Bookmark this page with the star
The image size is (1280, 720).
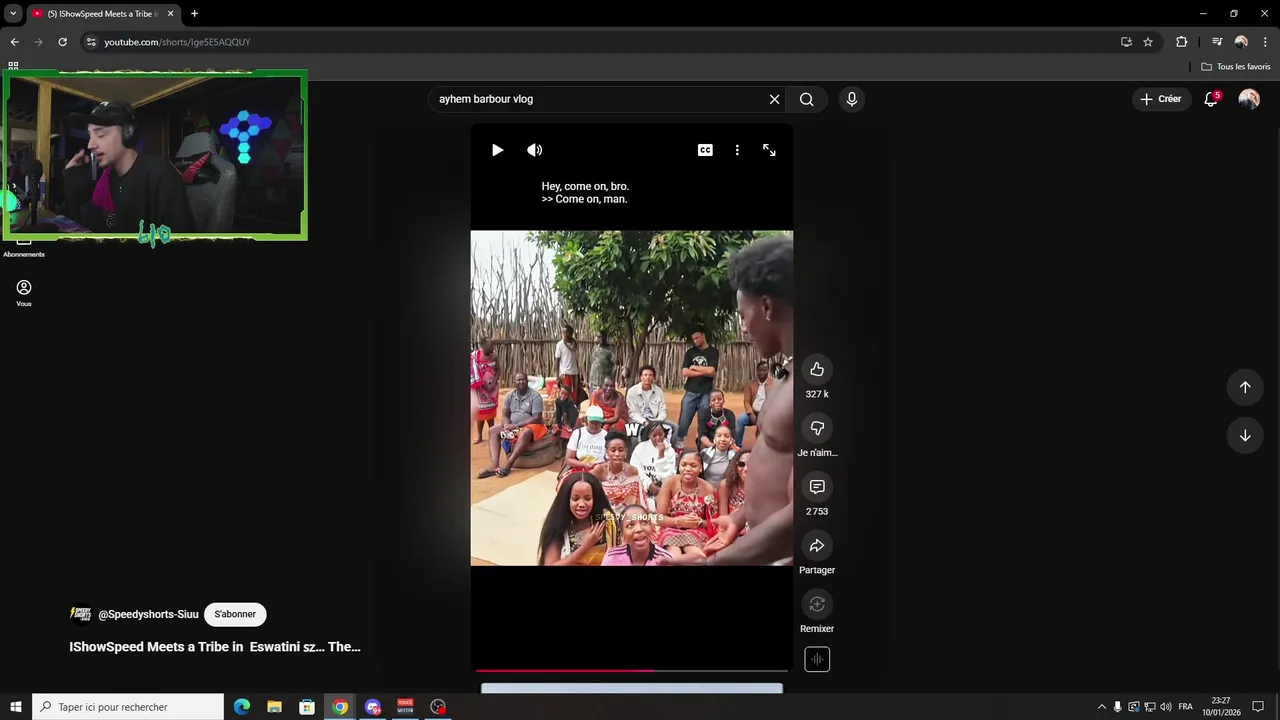click(x=1148, y=42)
